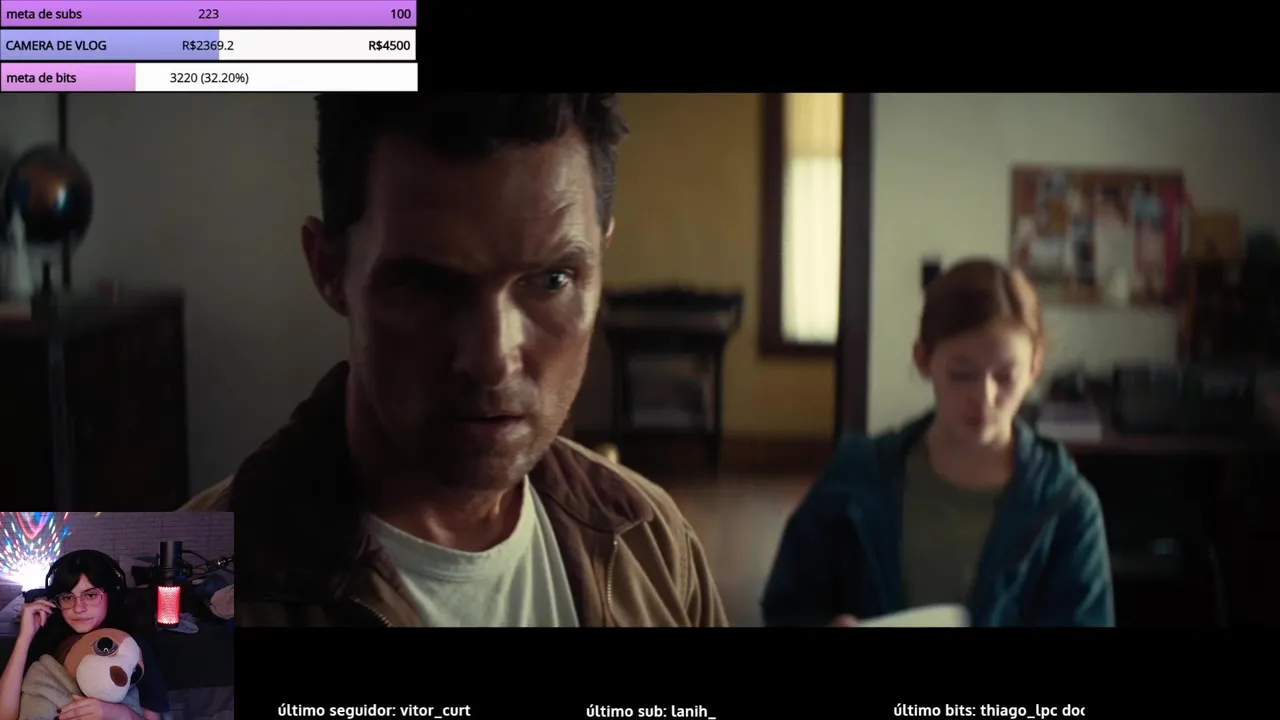1280x720 pixels.
Task: Click the movie video frame
Action: pos(640,360)
